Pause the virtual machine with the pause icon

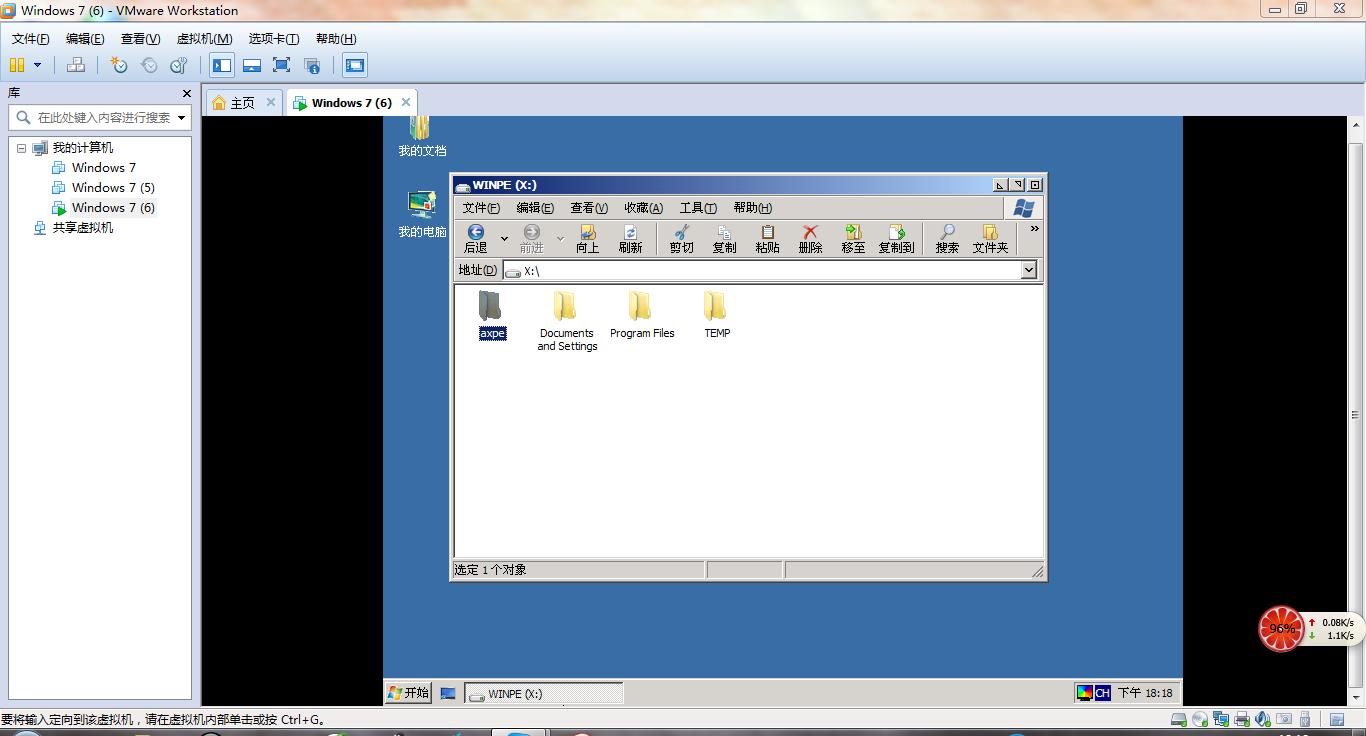17,65
